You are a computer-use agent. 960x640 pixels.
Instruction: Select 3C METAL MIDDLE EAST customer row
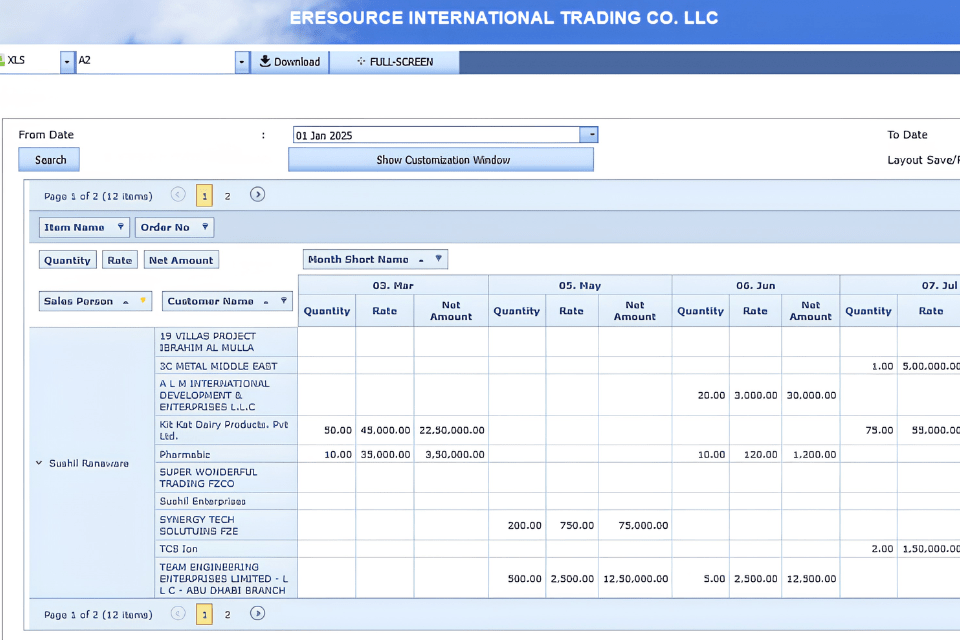(226, 366)
